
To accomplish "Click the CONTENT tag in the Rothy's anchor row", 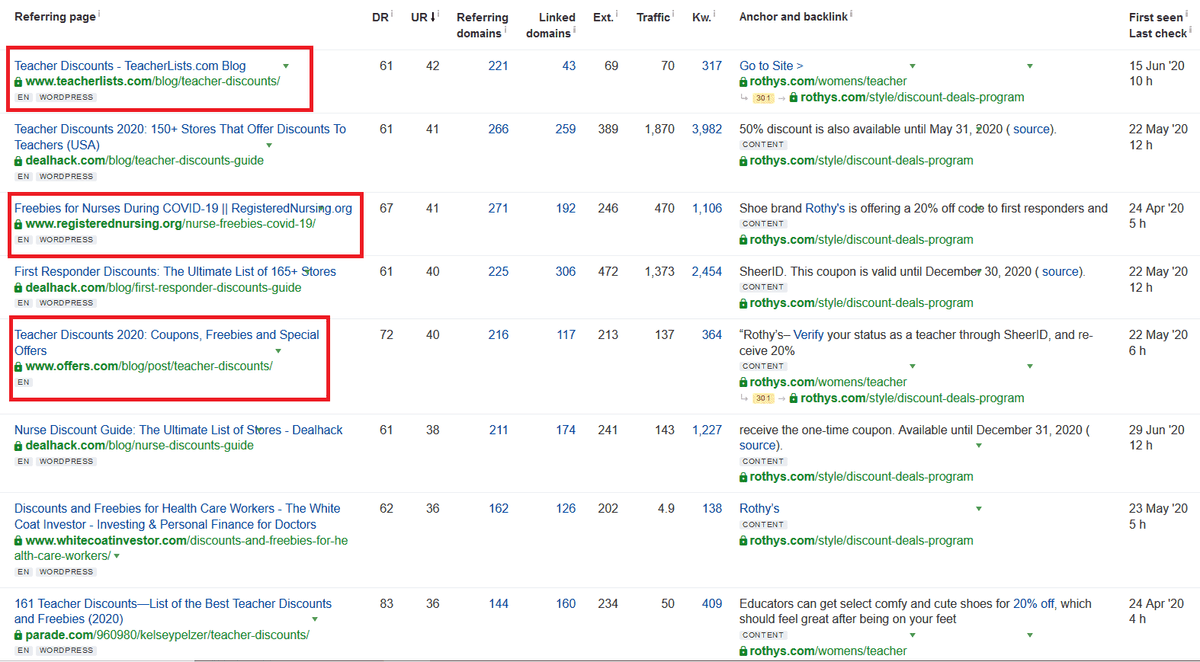I will click(763, 524).
